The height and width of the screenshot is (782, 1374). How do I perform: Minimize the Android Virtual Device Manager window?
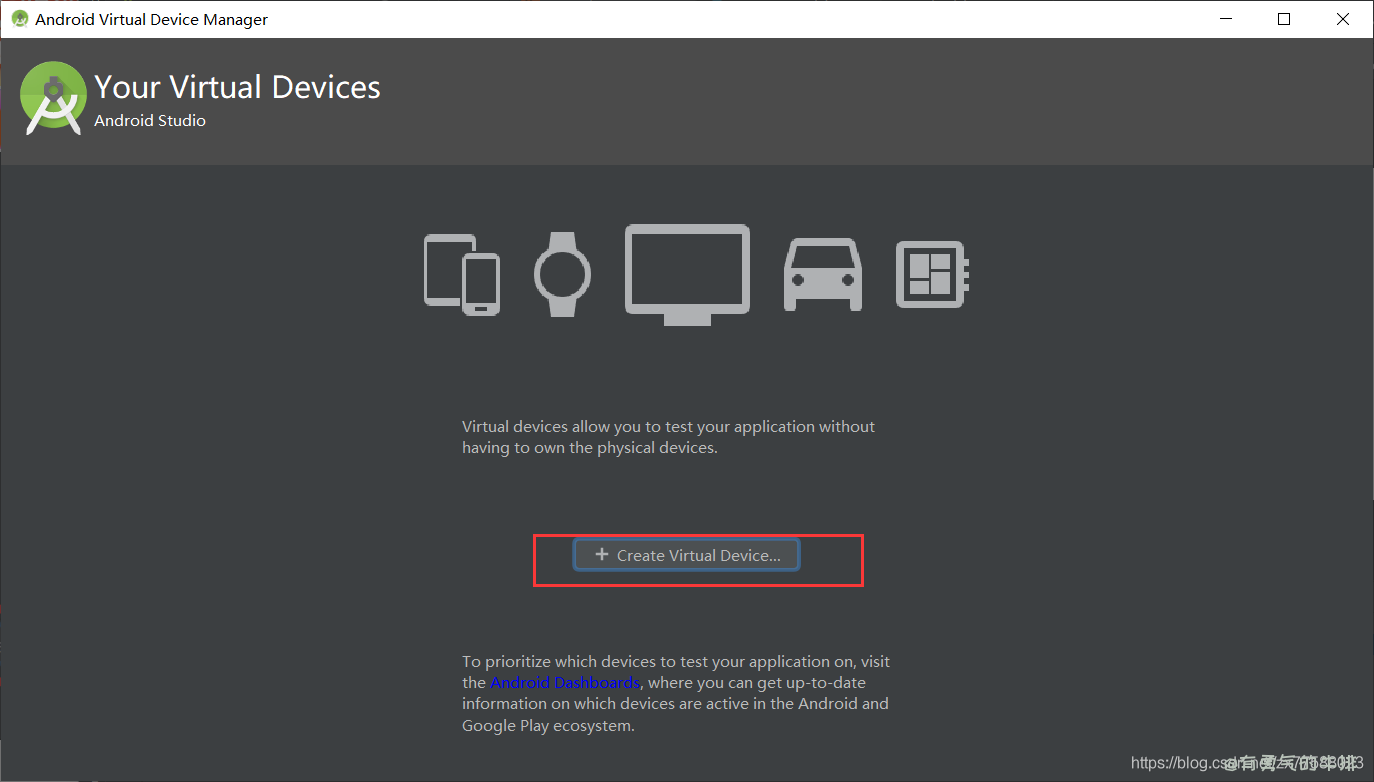[1225, 19]
